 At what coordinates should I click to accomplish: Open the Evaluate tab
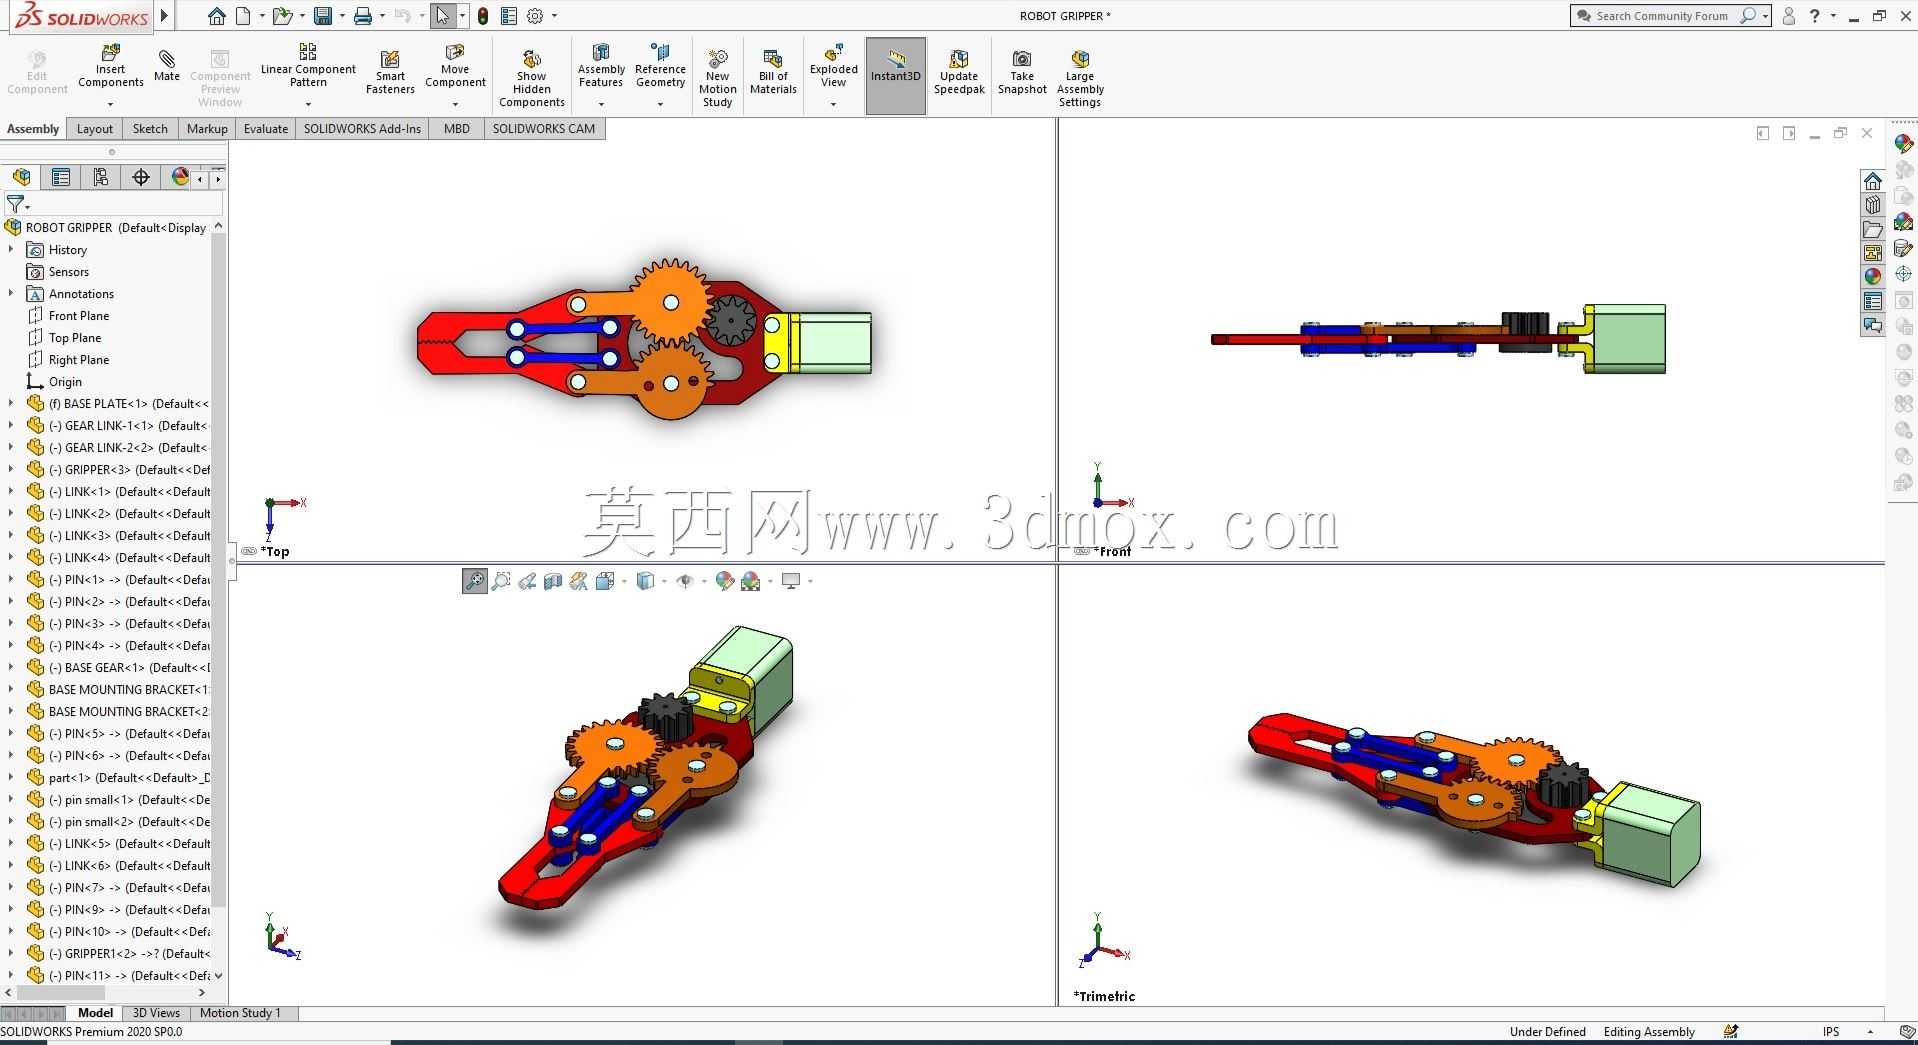(266, 129)
